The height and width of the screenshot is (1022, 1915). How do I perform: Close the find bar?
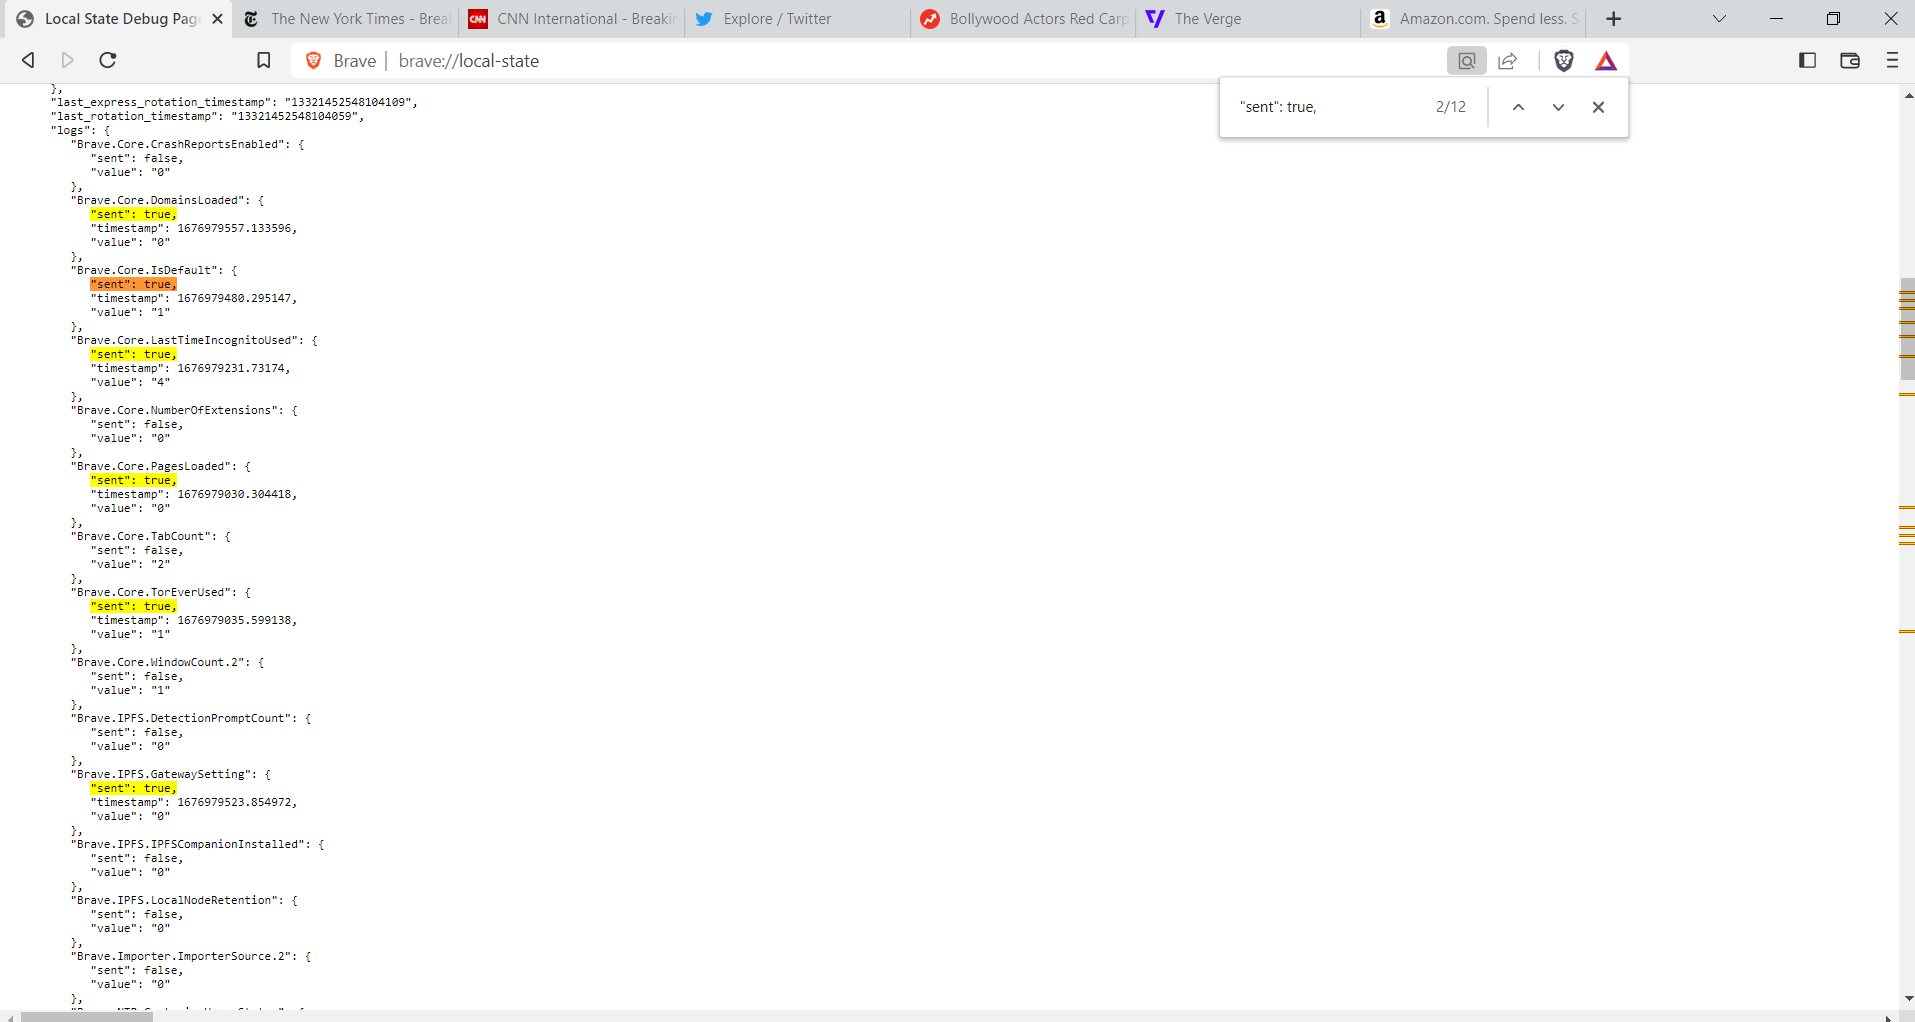[1598, 107]
